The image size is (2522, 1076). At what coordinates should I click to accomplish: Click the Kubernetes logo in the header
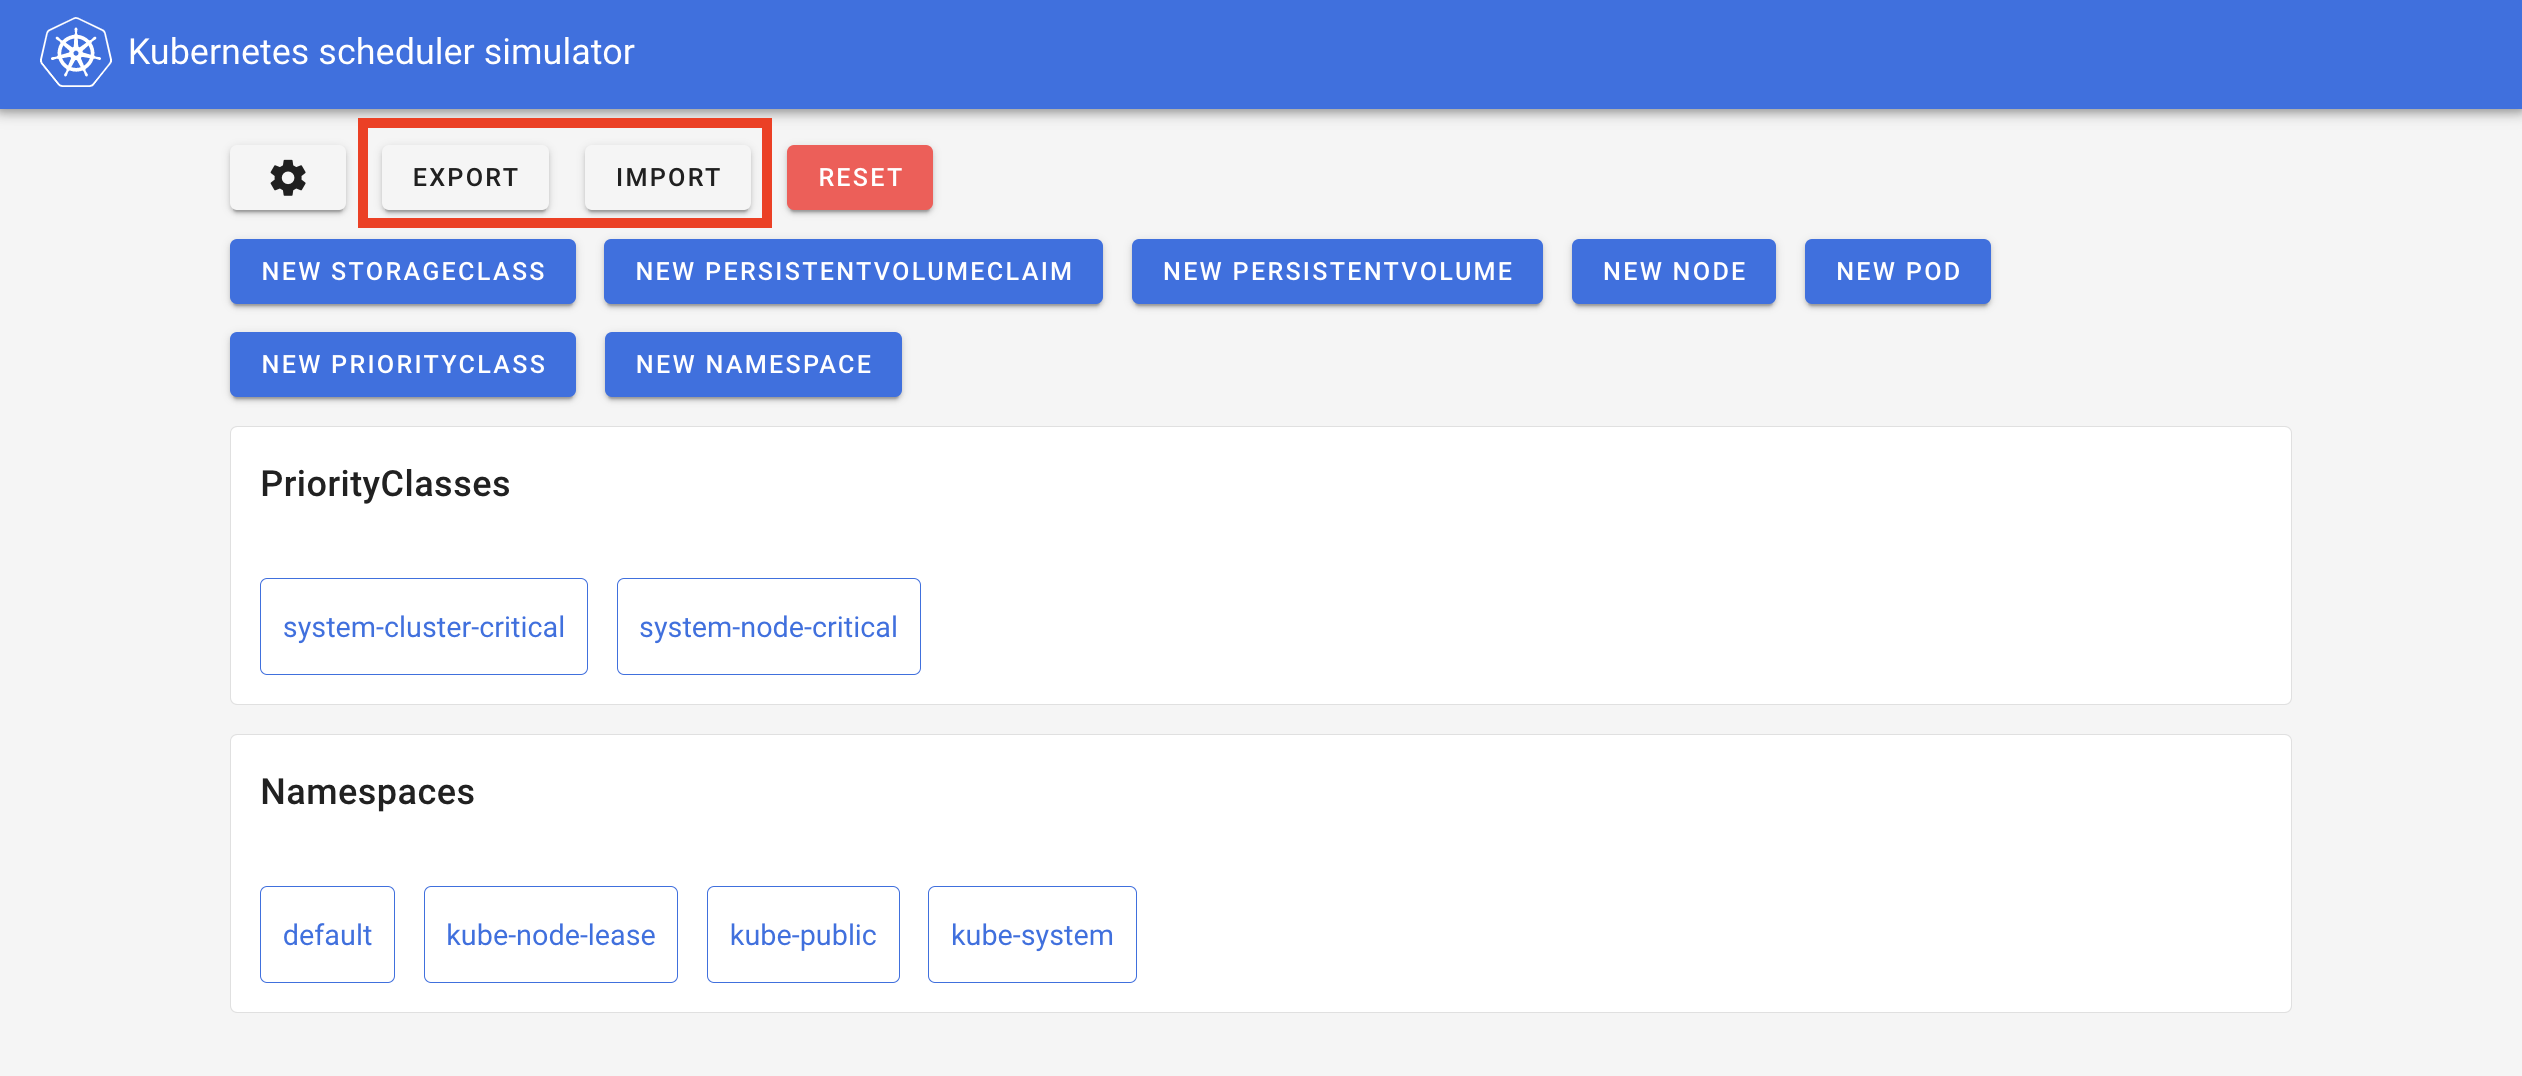click(75, 53)
